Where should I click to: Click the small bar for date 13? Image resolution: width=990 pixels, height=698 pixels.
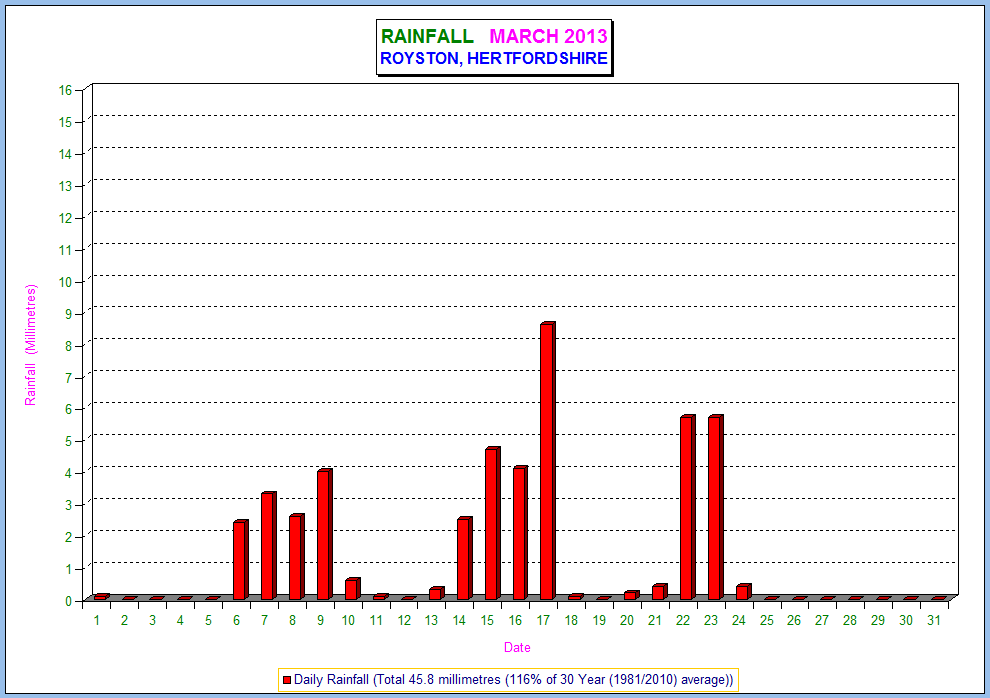pyautogui.click(x=436, y=593)
